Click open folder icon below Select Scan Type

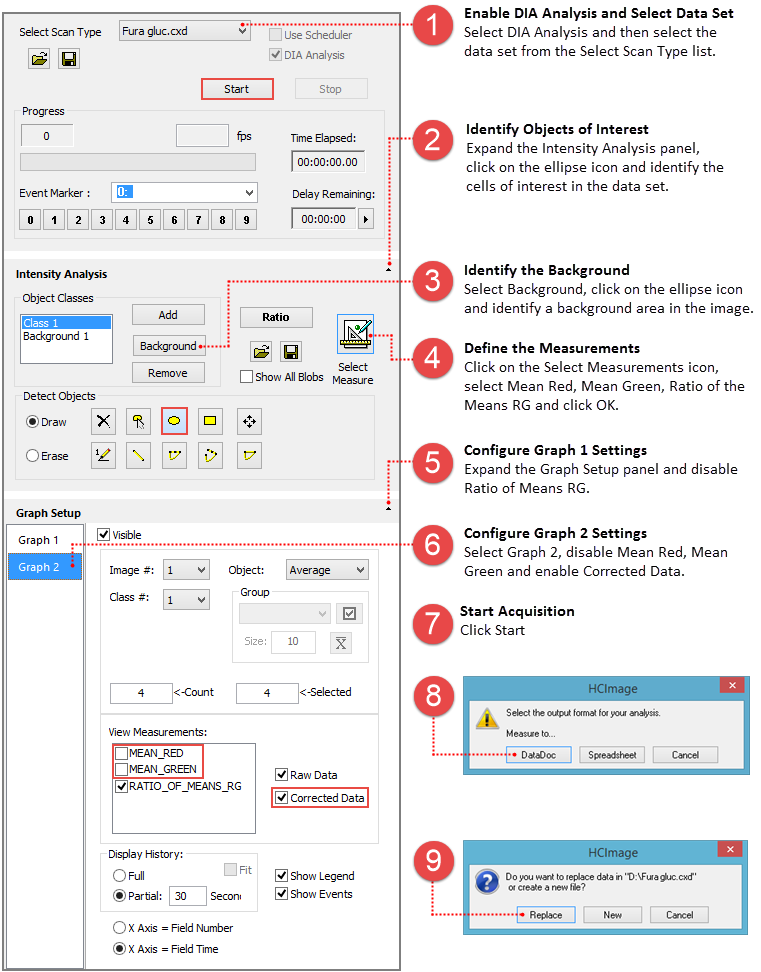coord(39,59)
